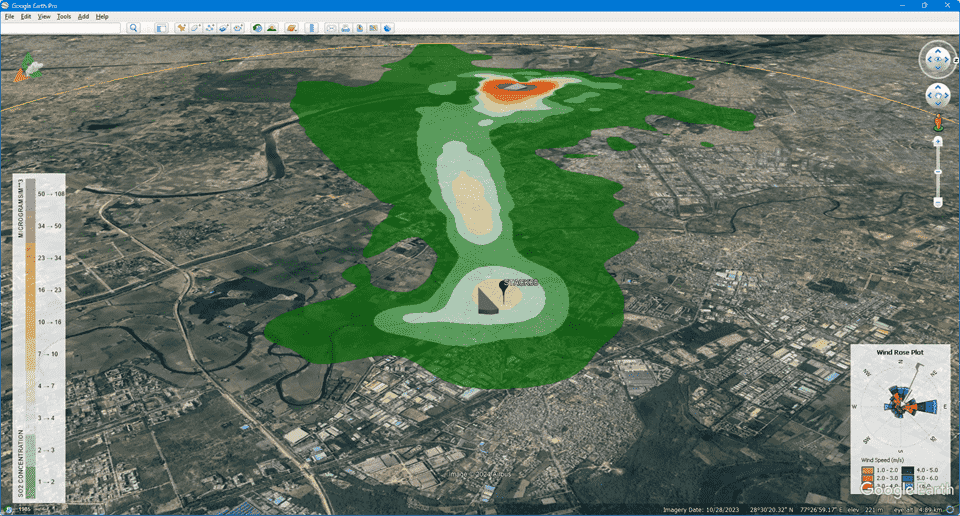Screen dimensions: 960x516
Task: Open the Edit menu
Action: click(26, 17)
